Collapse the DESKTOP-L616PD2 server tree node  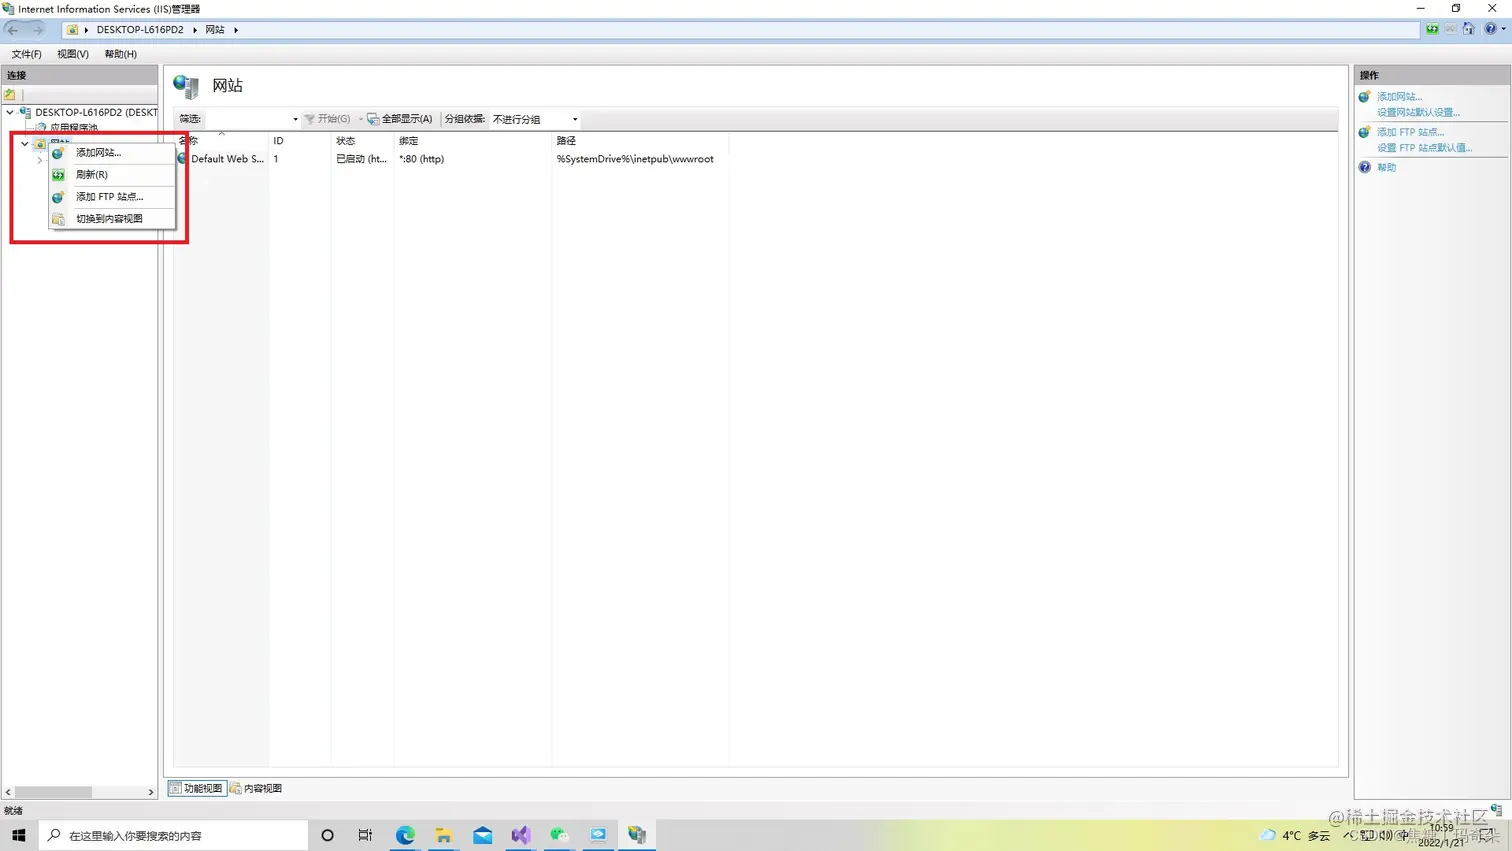[x=10, y=113]
